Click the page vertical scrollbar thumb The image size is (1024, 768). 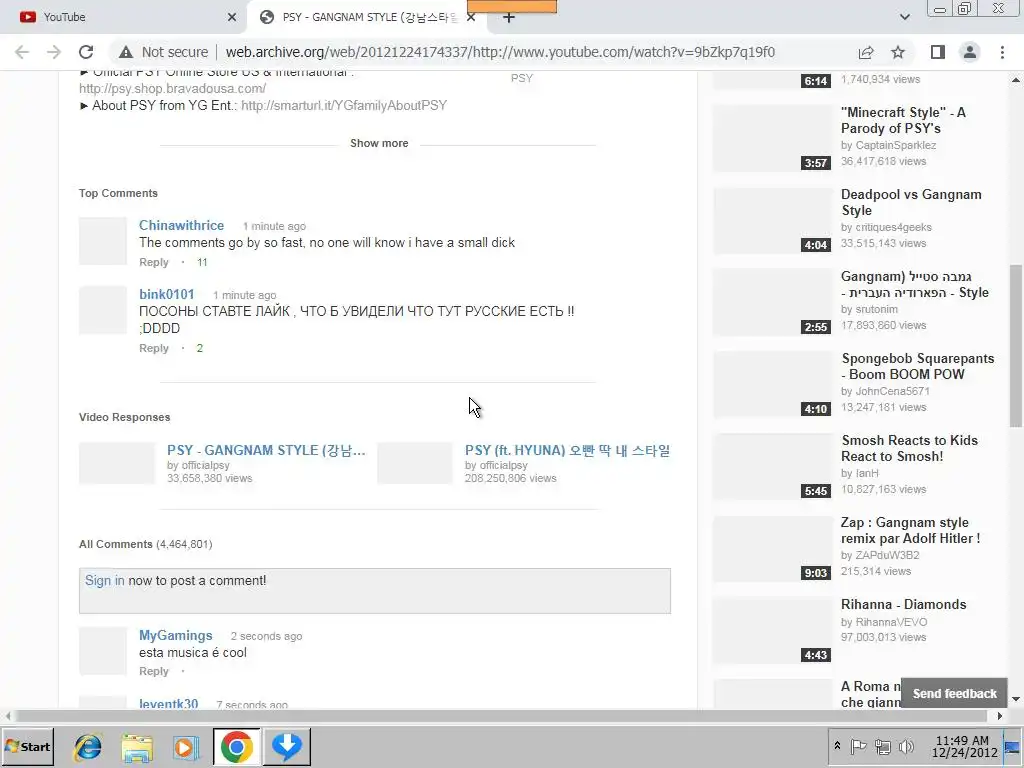point(1016,346)
